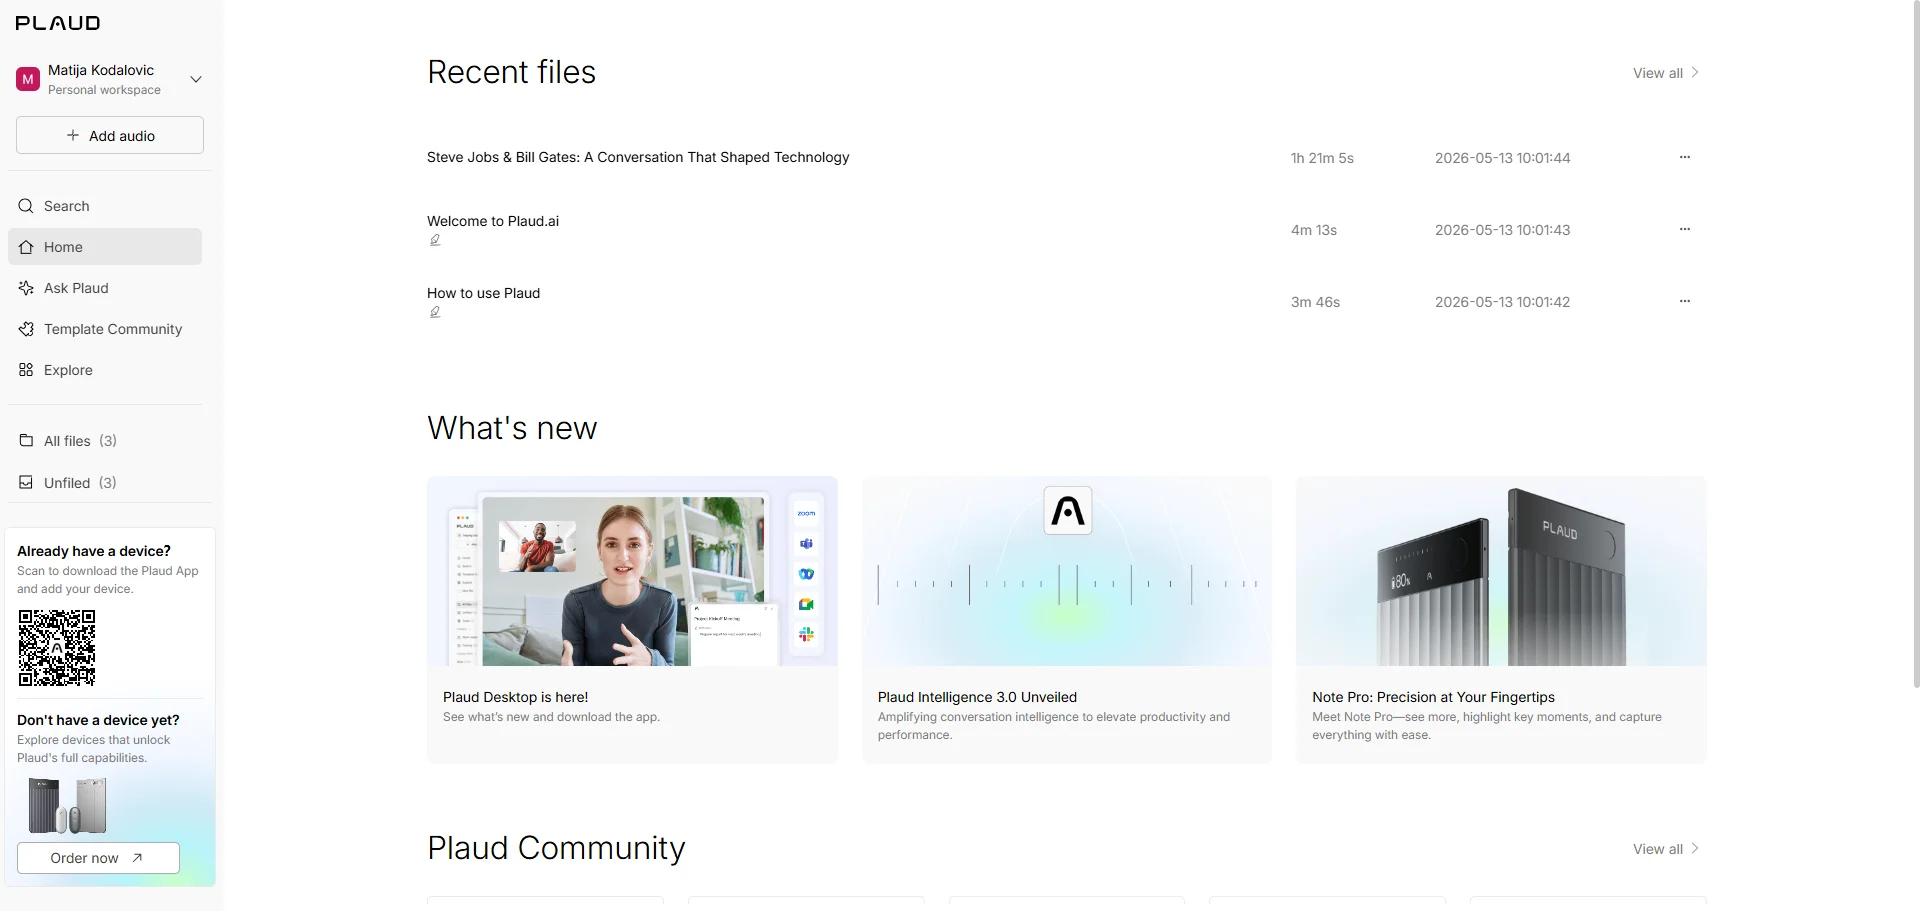Screen dimensions: 1920x911
Task: Click the page vertical scrollbar
Action: pyautogui.click(x=1916, y=344)
